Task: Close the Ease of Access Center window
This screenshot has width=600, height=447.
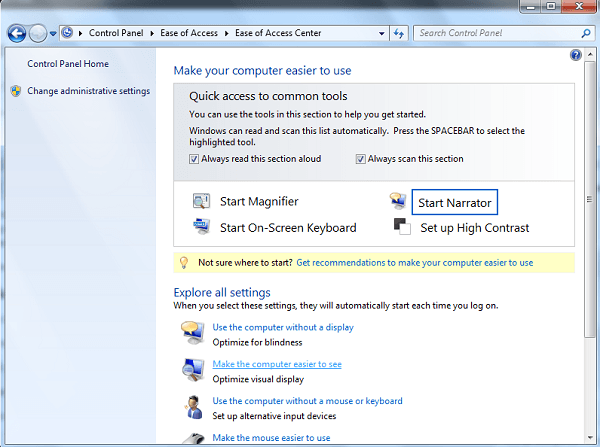Action: pos(579,7)
